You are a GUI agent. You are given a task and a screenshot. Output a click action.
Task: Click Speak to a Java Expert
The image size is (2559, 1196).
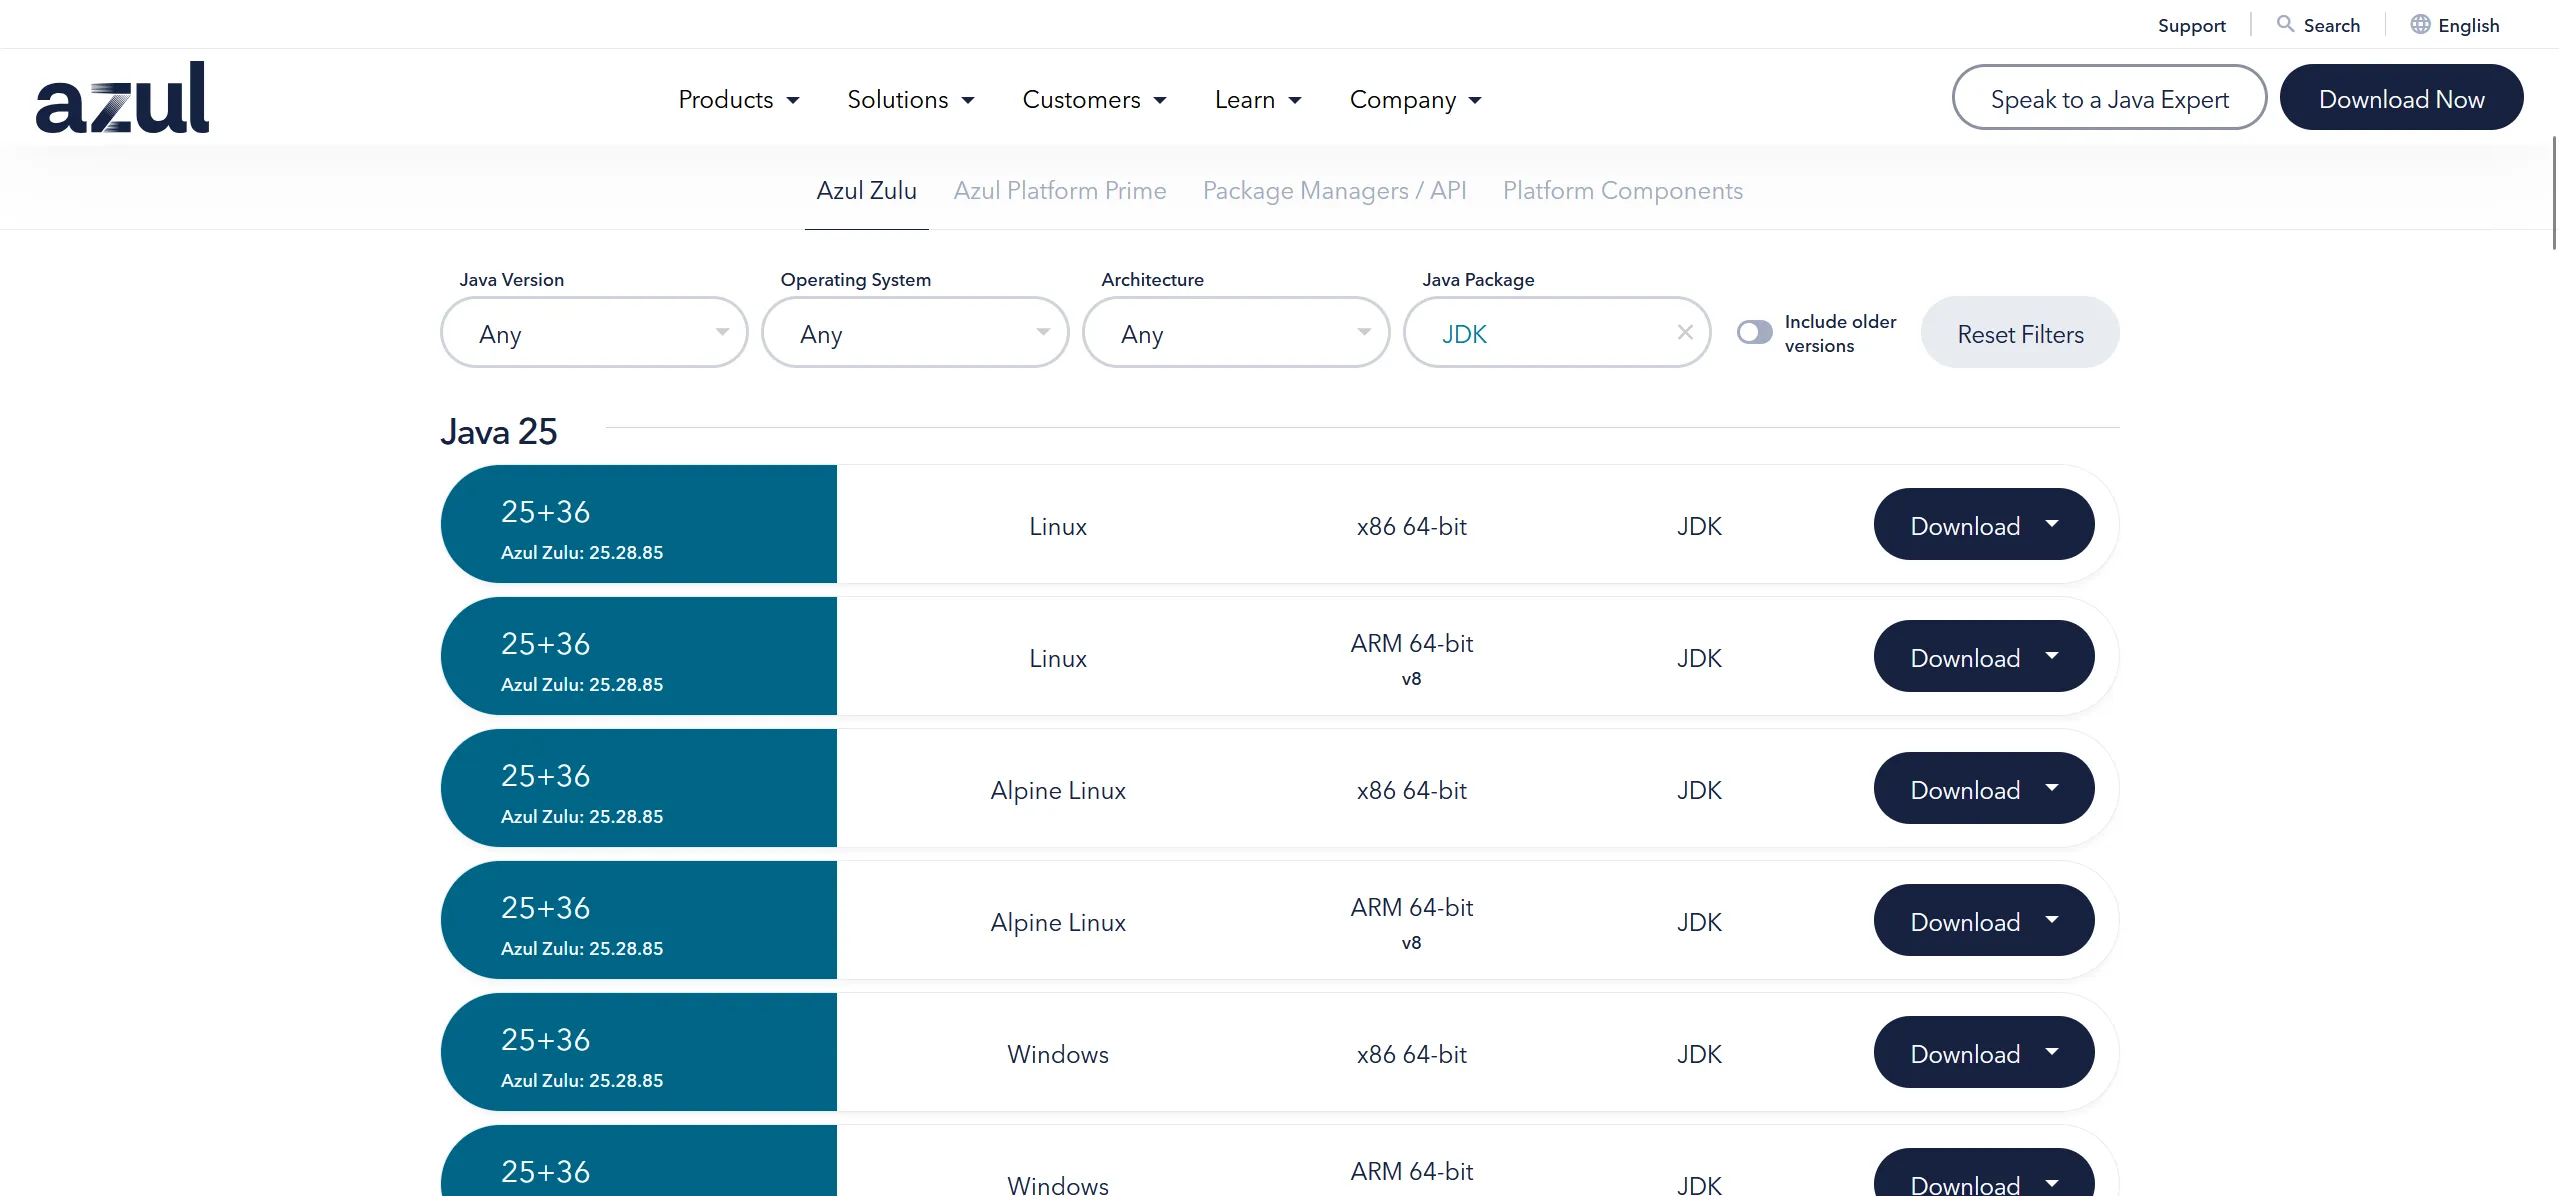tap(2109, 98)
